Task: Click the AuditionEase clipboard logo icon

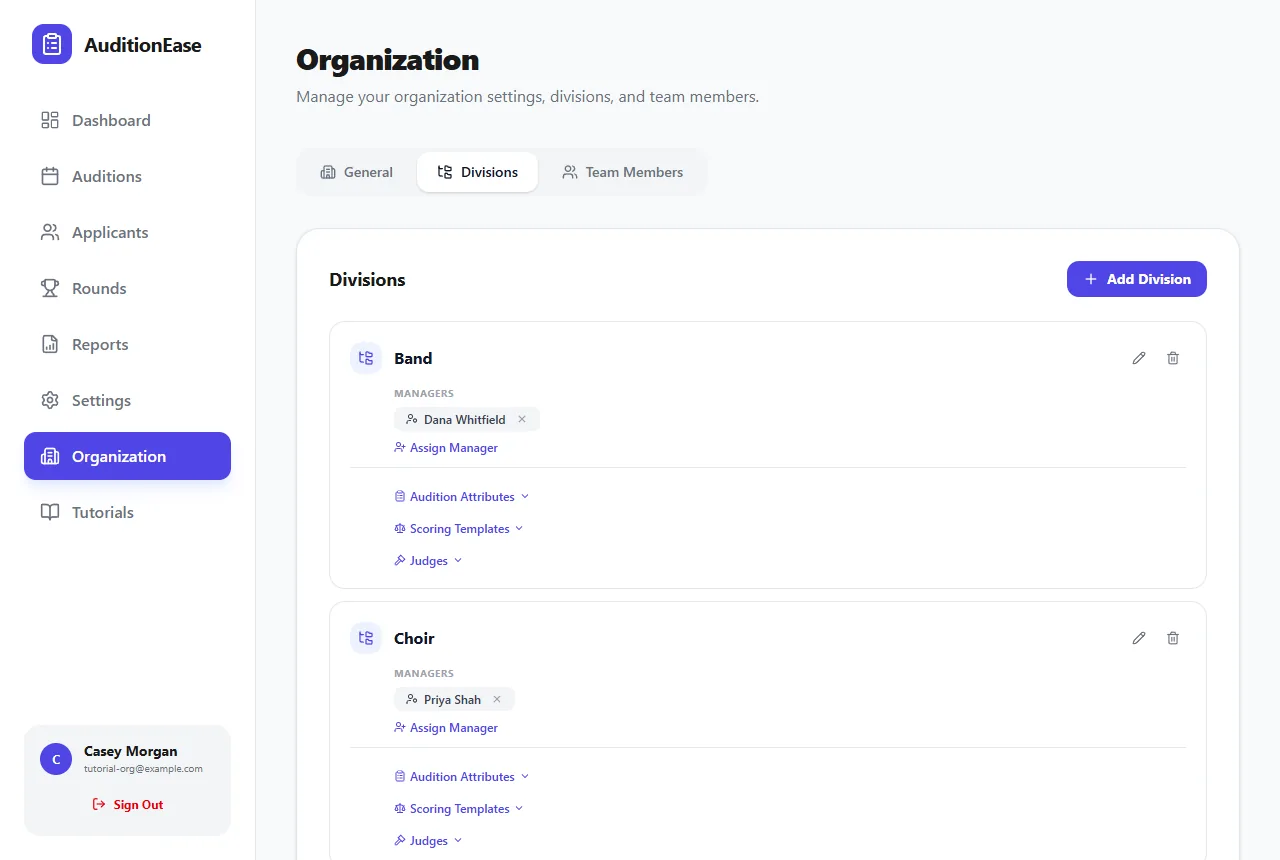Action: (x=52, y=44)
